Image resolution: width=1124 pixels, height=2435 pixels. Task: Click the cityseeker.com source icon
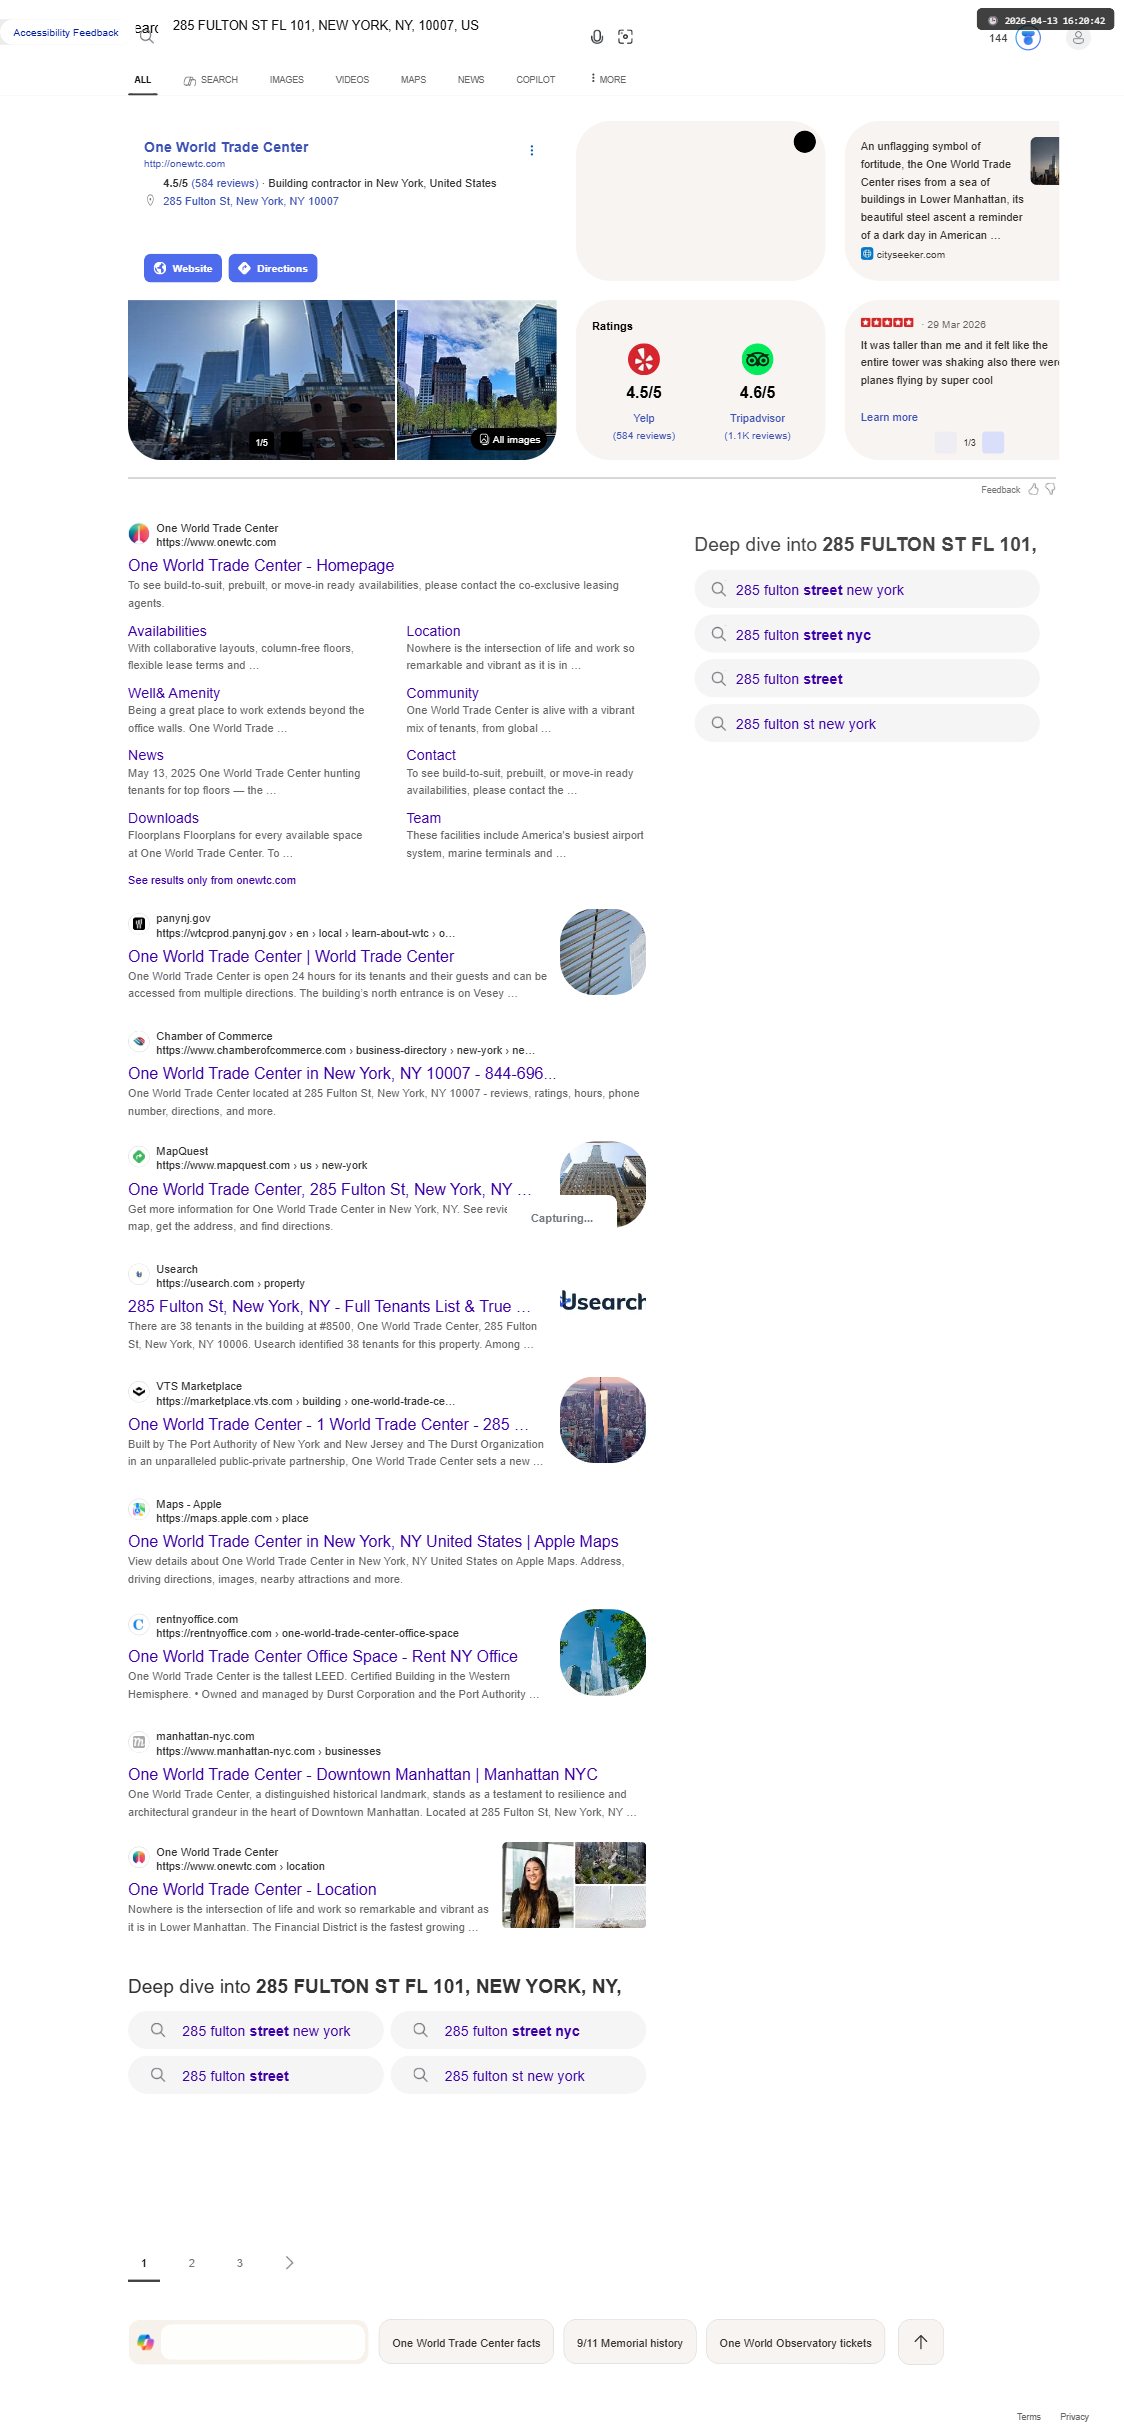point(867,254)
